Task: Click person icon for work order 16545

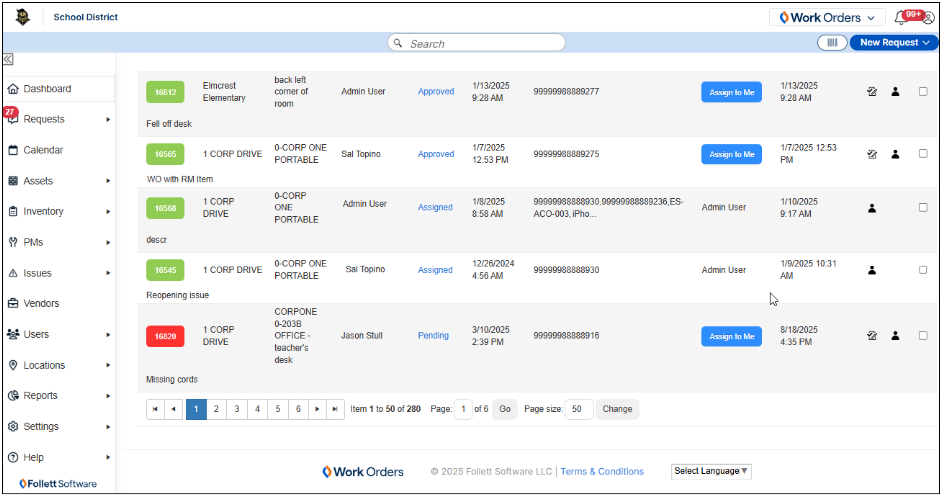Action: 872,270
